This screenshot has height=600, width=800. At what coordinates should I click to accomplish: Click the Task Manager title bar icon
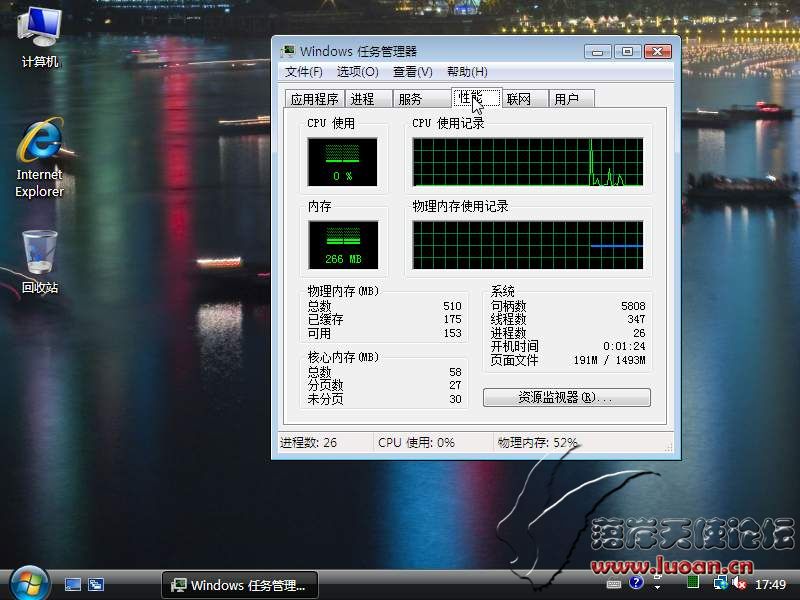289,51
